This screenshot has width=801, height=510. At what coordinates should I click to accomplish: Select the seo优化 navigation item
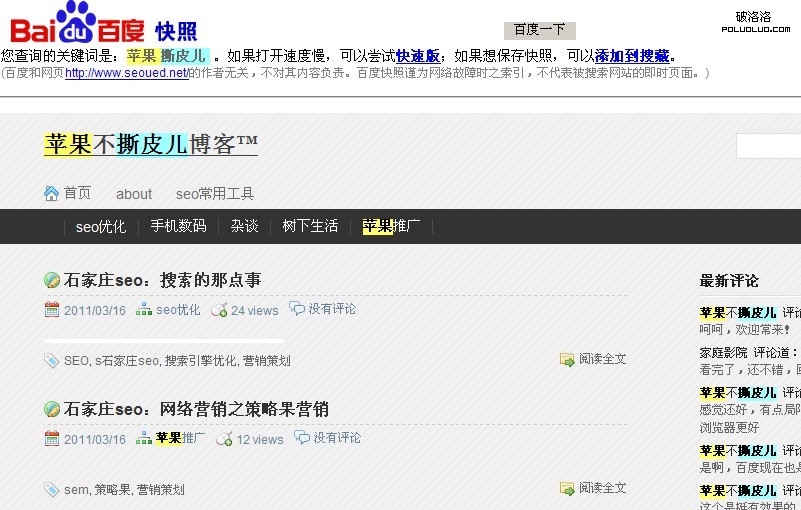tap(101, 226)
